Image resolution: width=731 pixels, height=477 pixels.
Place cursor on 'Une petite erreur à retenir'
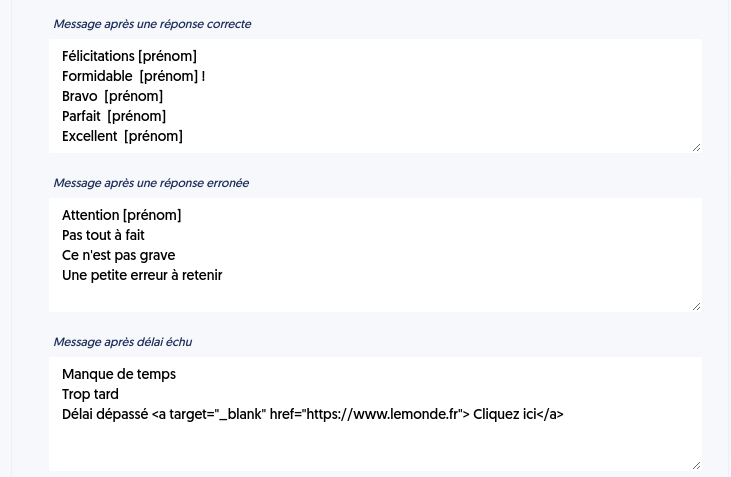pos(142,275)
